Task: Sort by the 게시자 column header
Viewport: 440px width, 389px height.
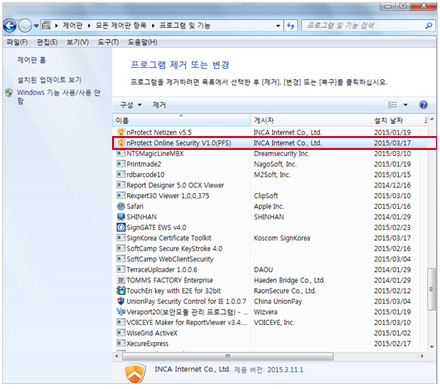Action: [x=310, y=120]
